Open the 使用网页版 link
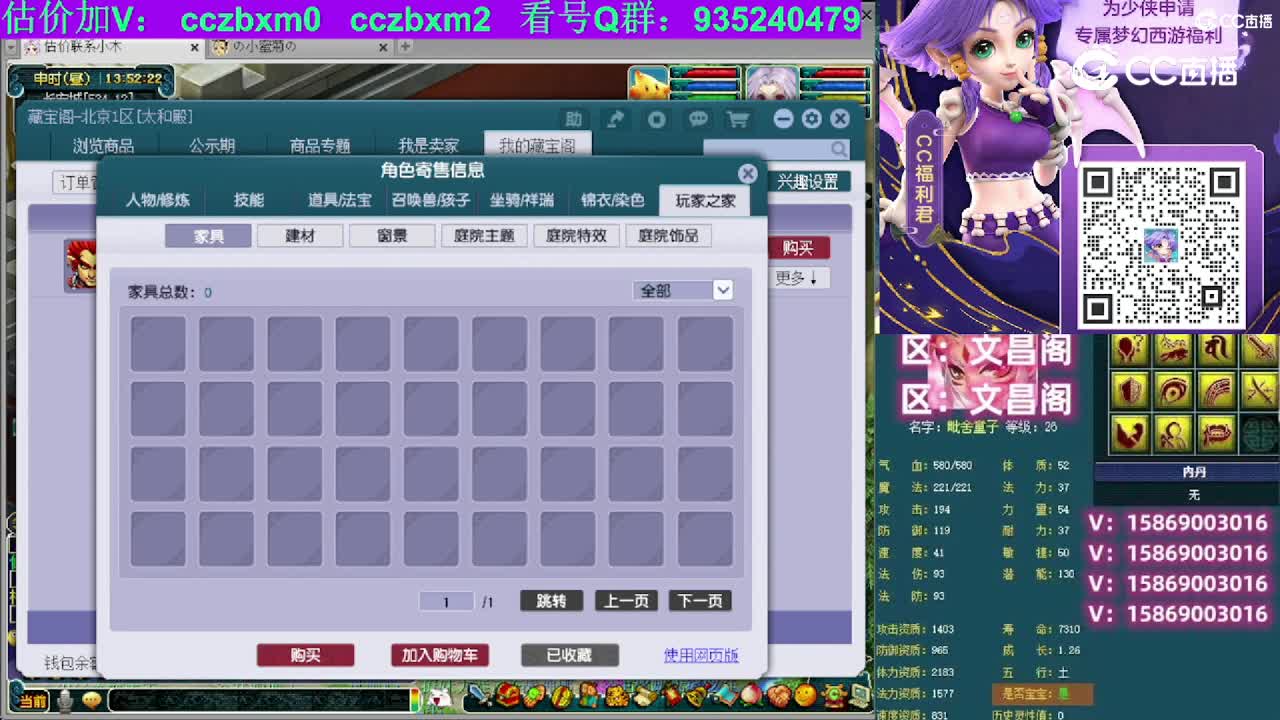The height and width of the screenshot is (720, 1280). 701,655
